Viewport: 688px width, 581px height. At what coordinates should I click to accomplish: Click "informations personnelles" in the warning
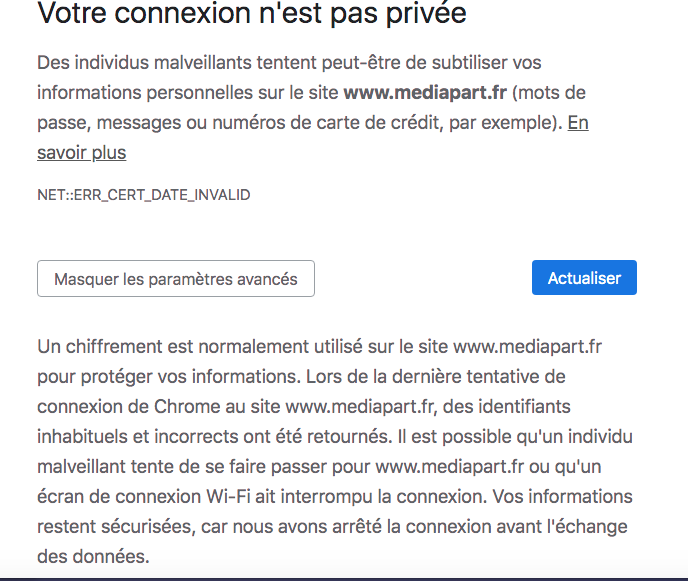click(135, 93)
